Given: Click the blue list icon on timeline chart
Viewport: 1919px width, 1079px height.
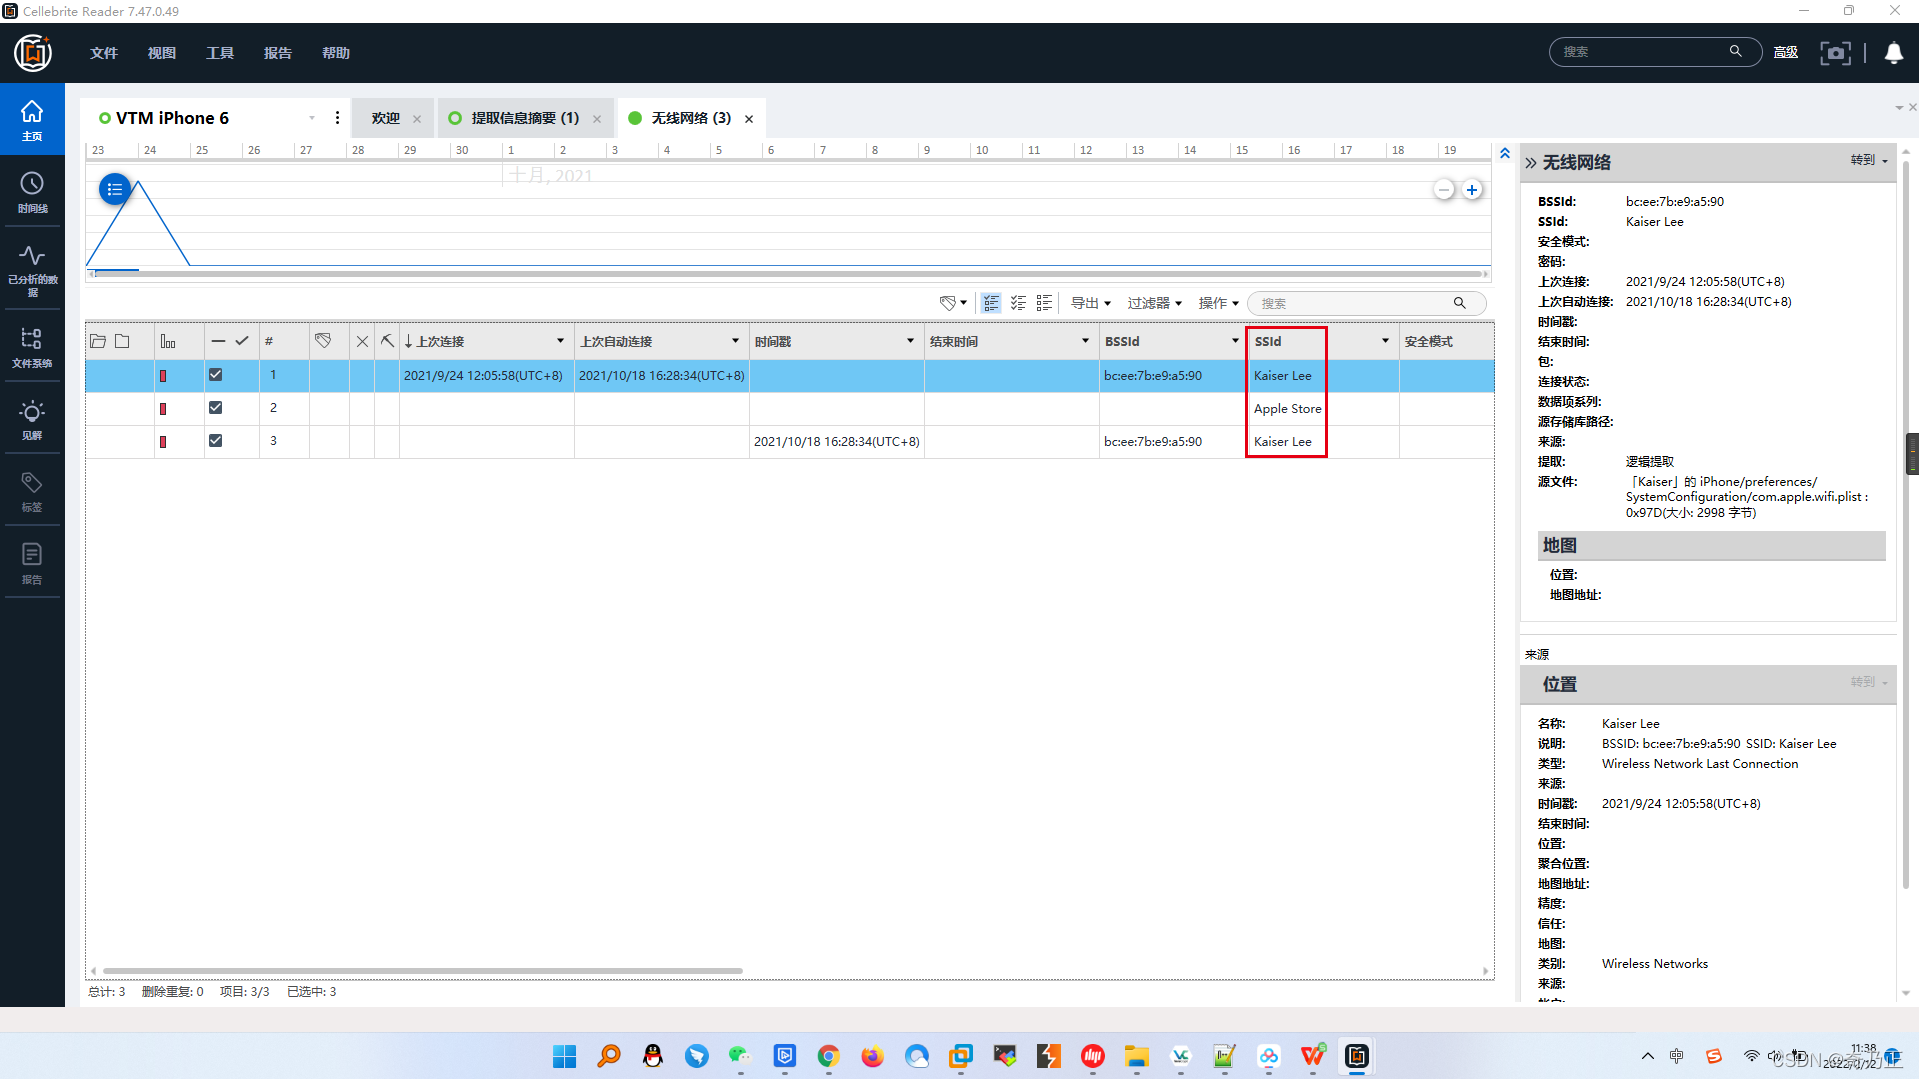Looking at the screenshot, I should (x=115, y=189).
